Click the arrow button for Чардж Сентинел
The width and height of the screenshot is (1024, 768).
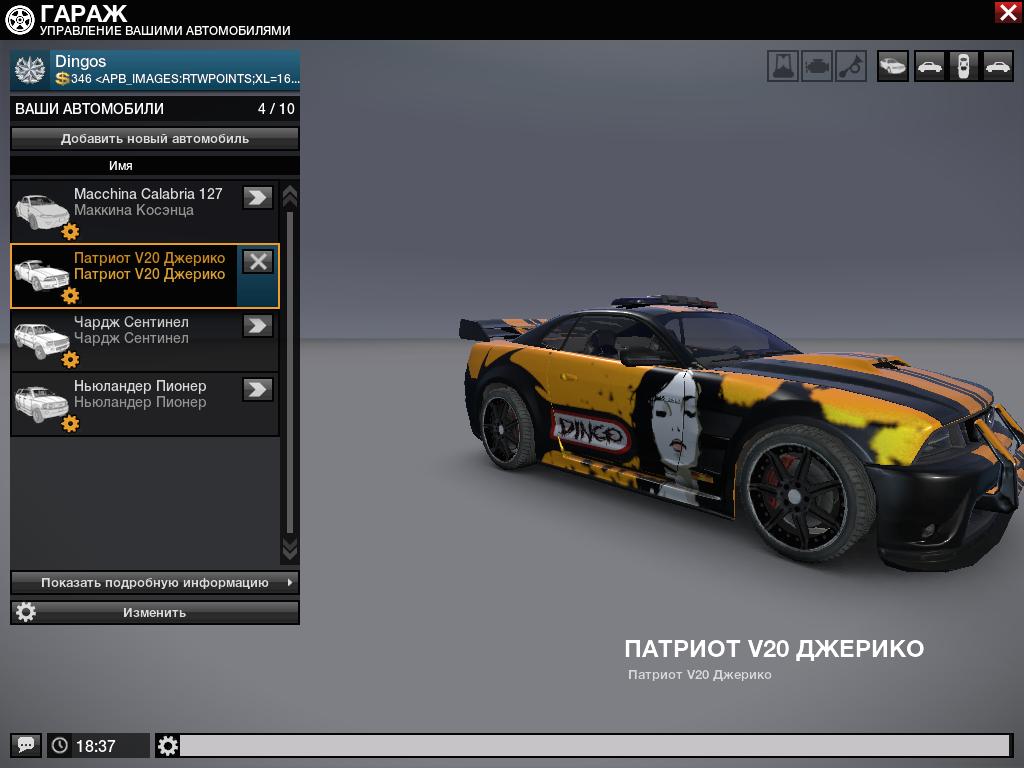[258, 325]
